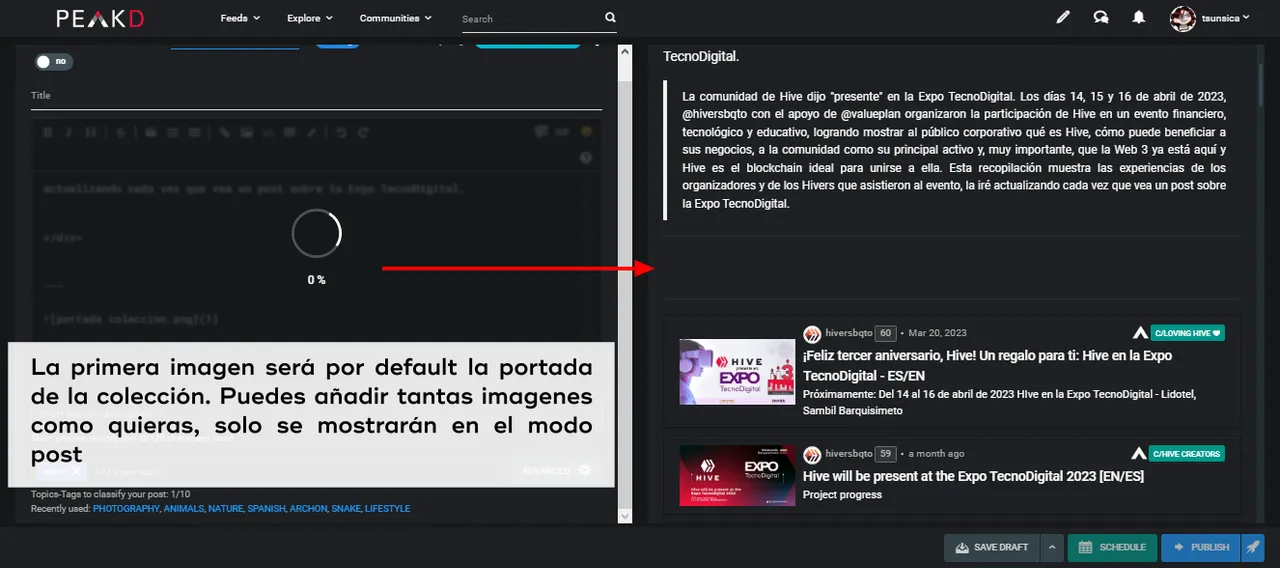Click hiversbqto author on a month ago post
The height and width of the screenshot is (568, 1280).
pos(848,454)
